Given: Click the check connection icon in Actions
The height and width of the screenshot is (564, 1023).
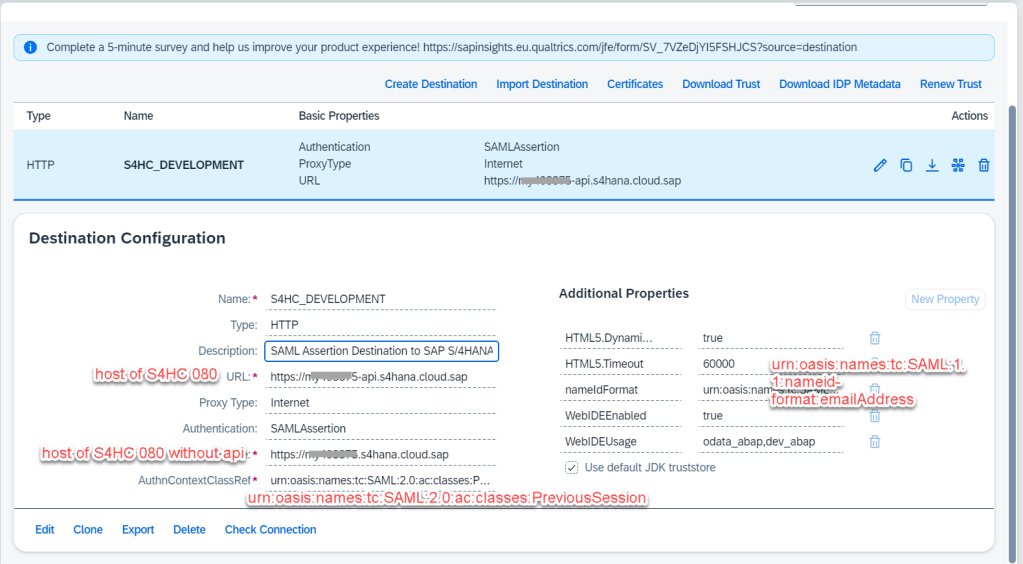Looking at the screenshot, I should coord(958,165).
